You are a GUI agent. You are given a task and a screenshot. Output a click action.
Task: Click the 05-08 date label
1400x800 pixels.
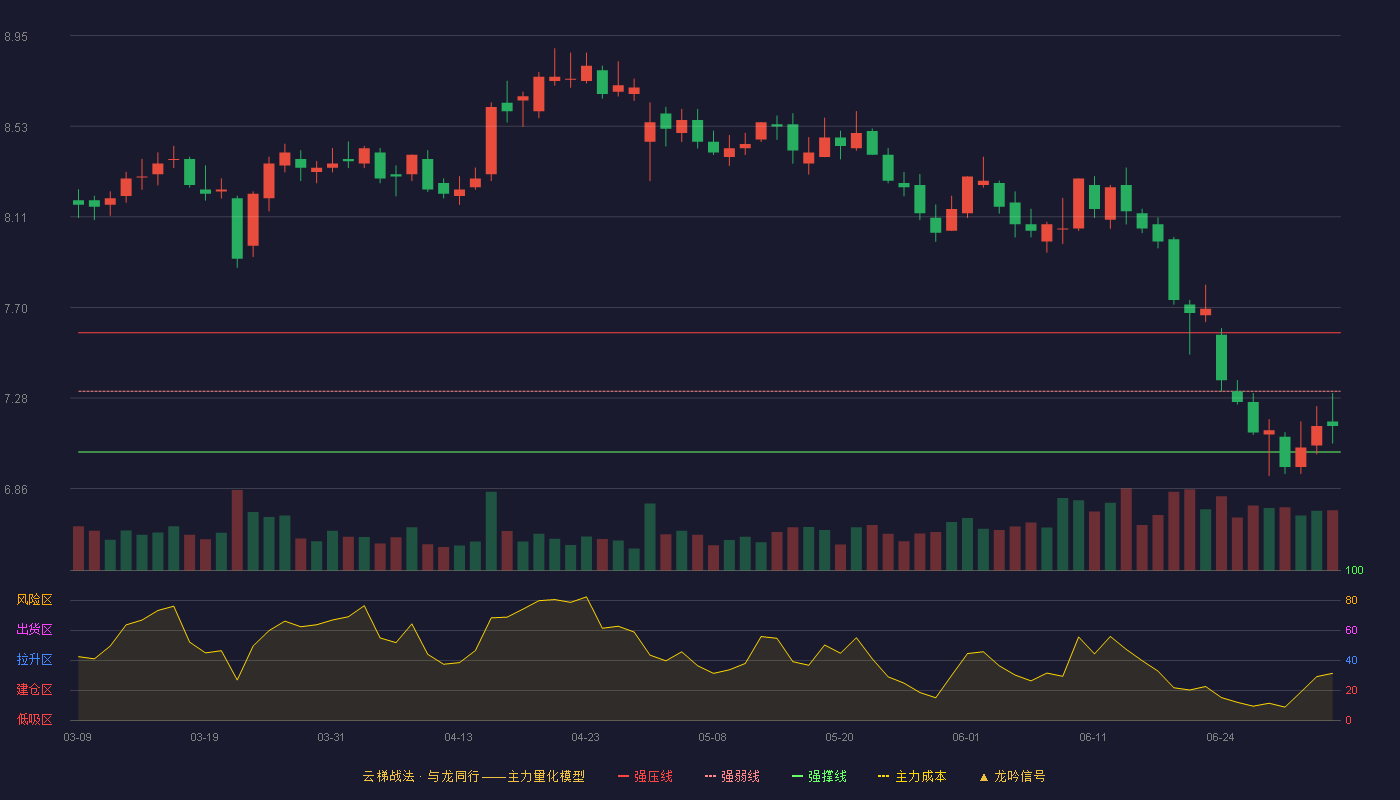[712, 737]
